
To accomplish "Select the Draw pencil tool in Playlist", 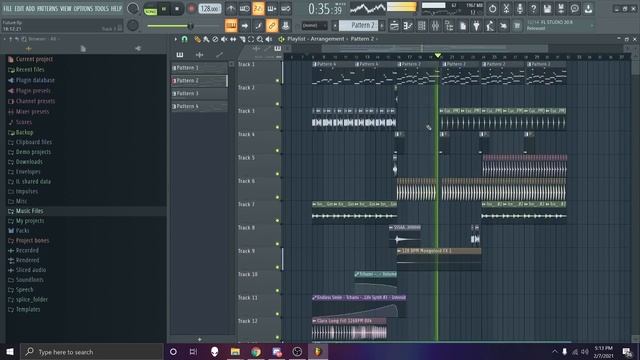I will 198,39.
